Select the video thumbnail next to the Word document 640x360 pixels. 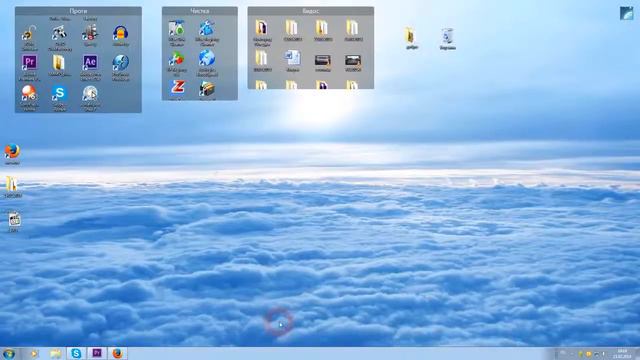[322, 60]
